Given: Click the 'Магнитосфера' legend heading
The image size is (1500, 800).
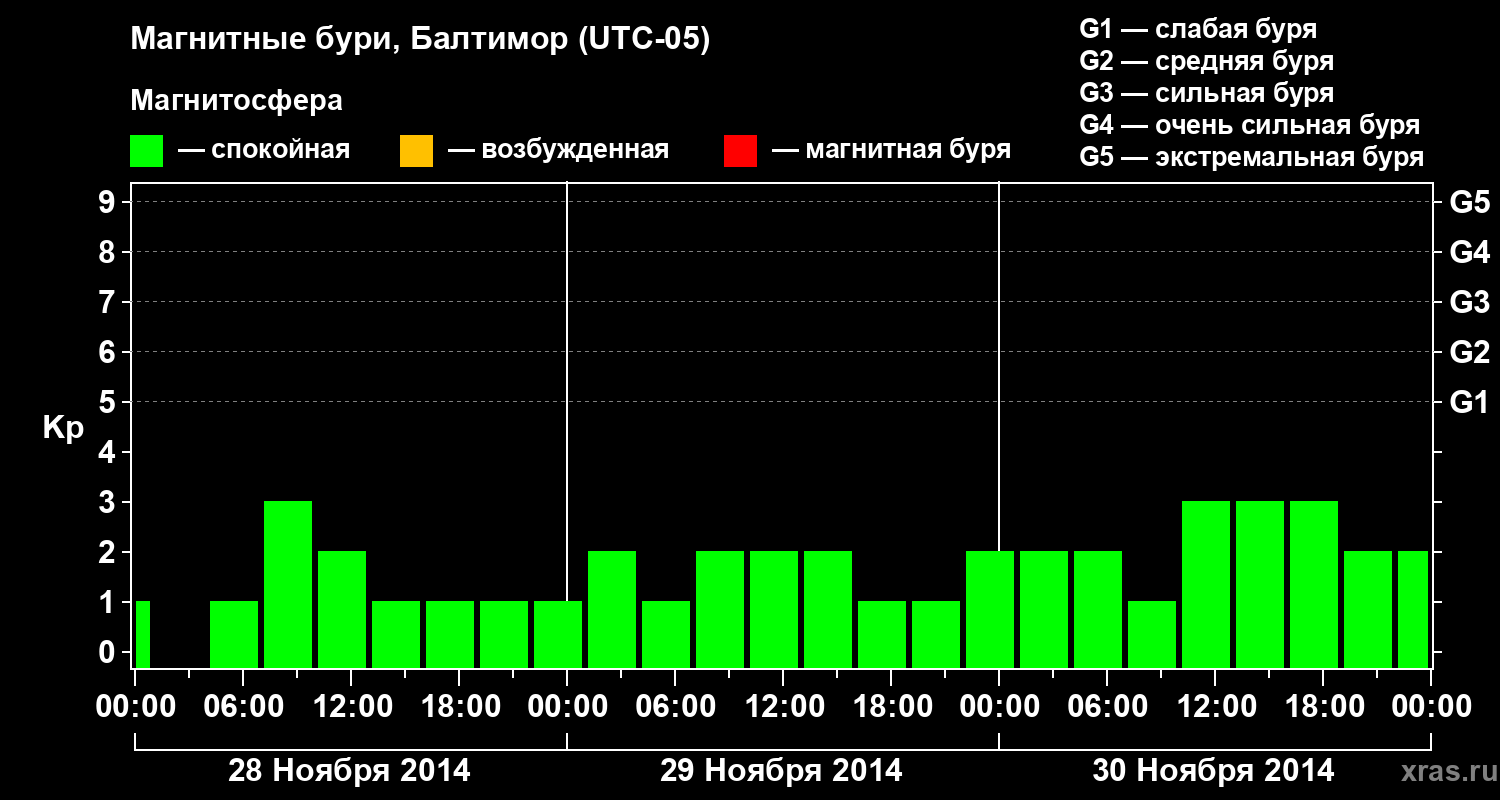Looking at the screenshot, I should point(236,101).
